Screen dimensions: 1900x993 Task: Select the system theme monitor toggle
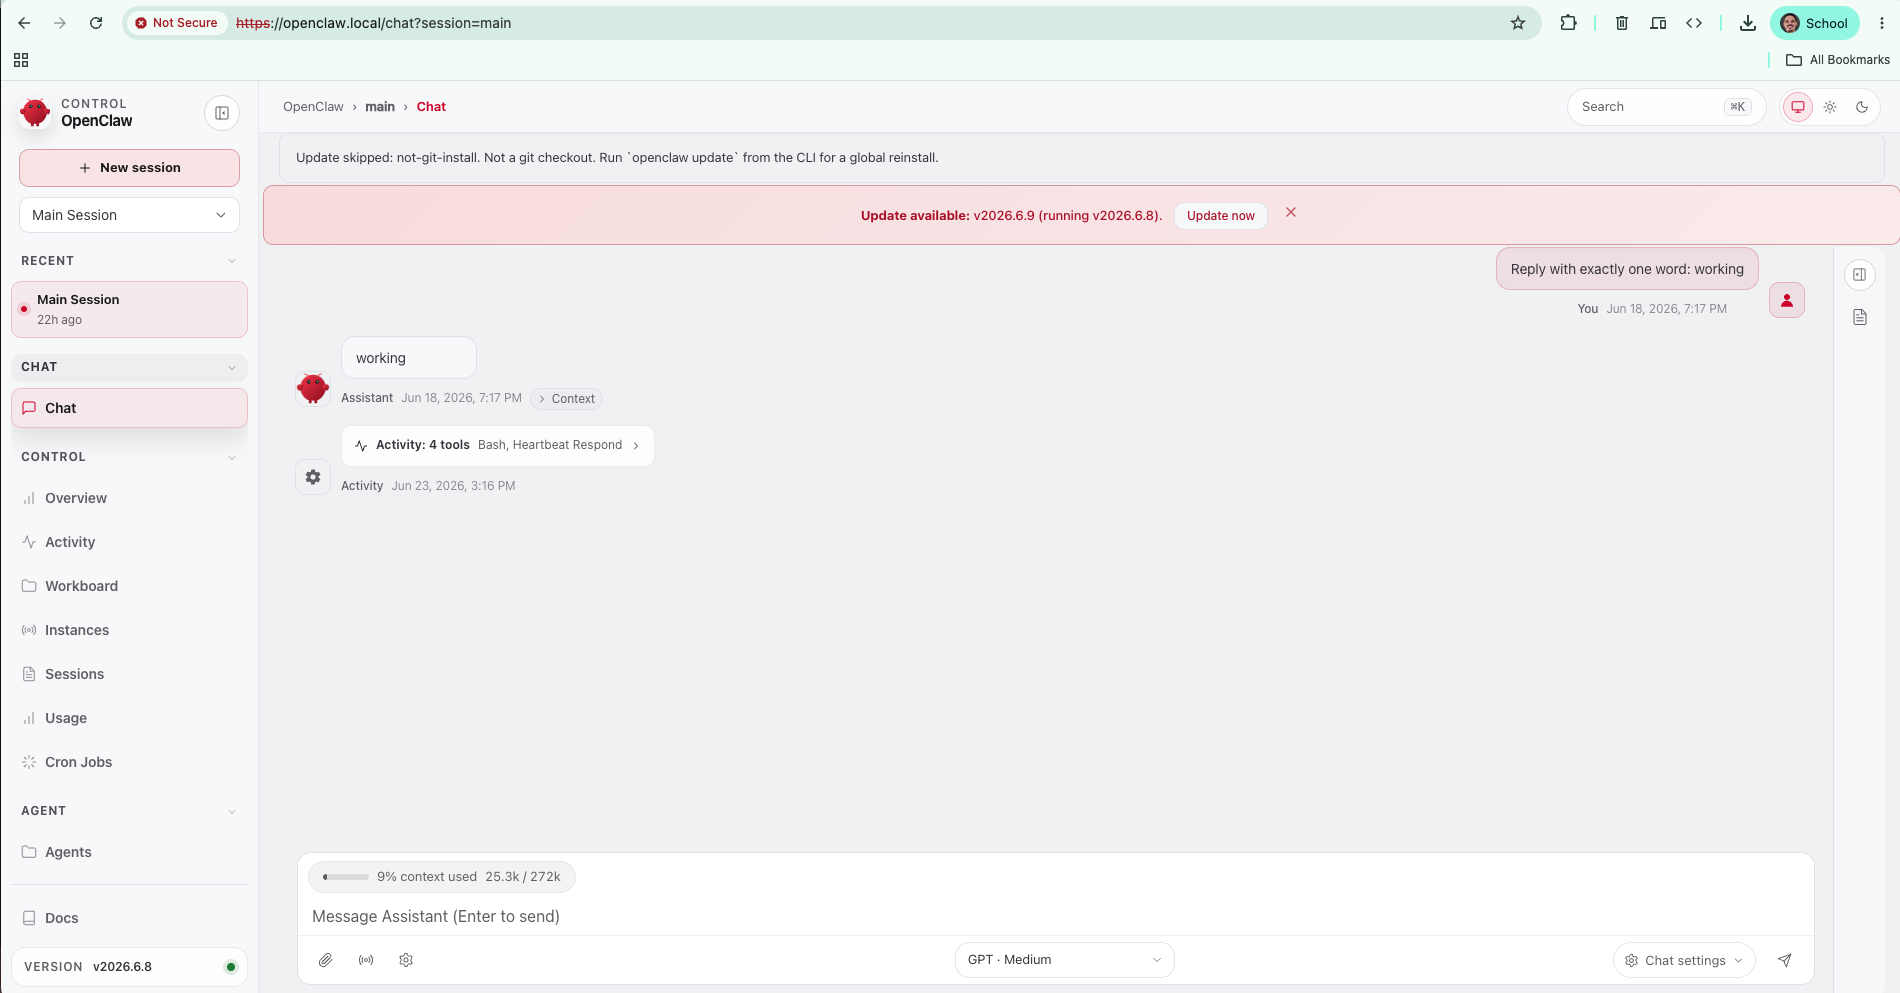(1798, 107)
